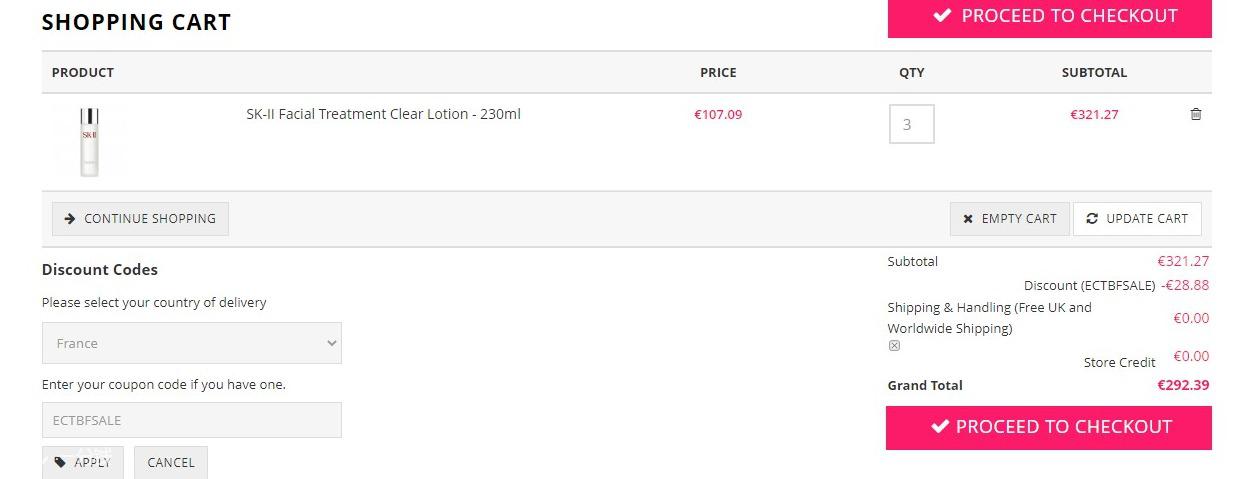This screenshot has width=1243, height=479.
Task: Select the Update Cart button label
Action: coord(1147,219)
